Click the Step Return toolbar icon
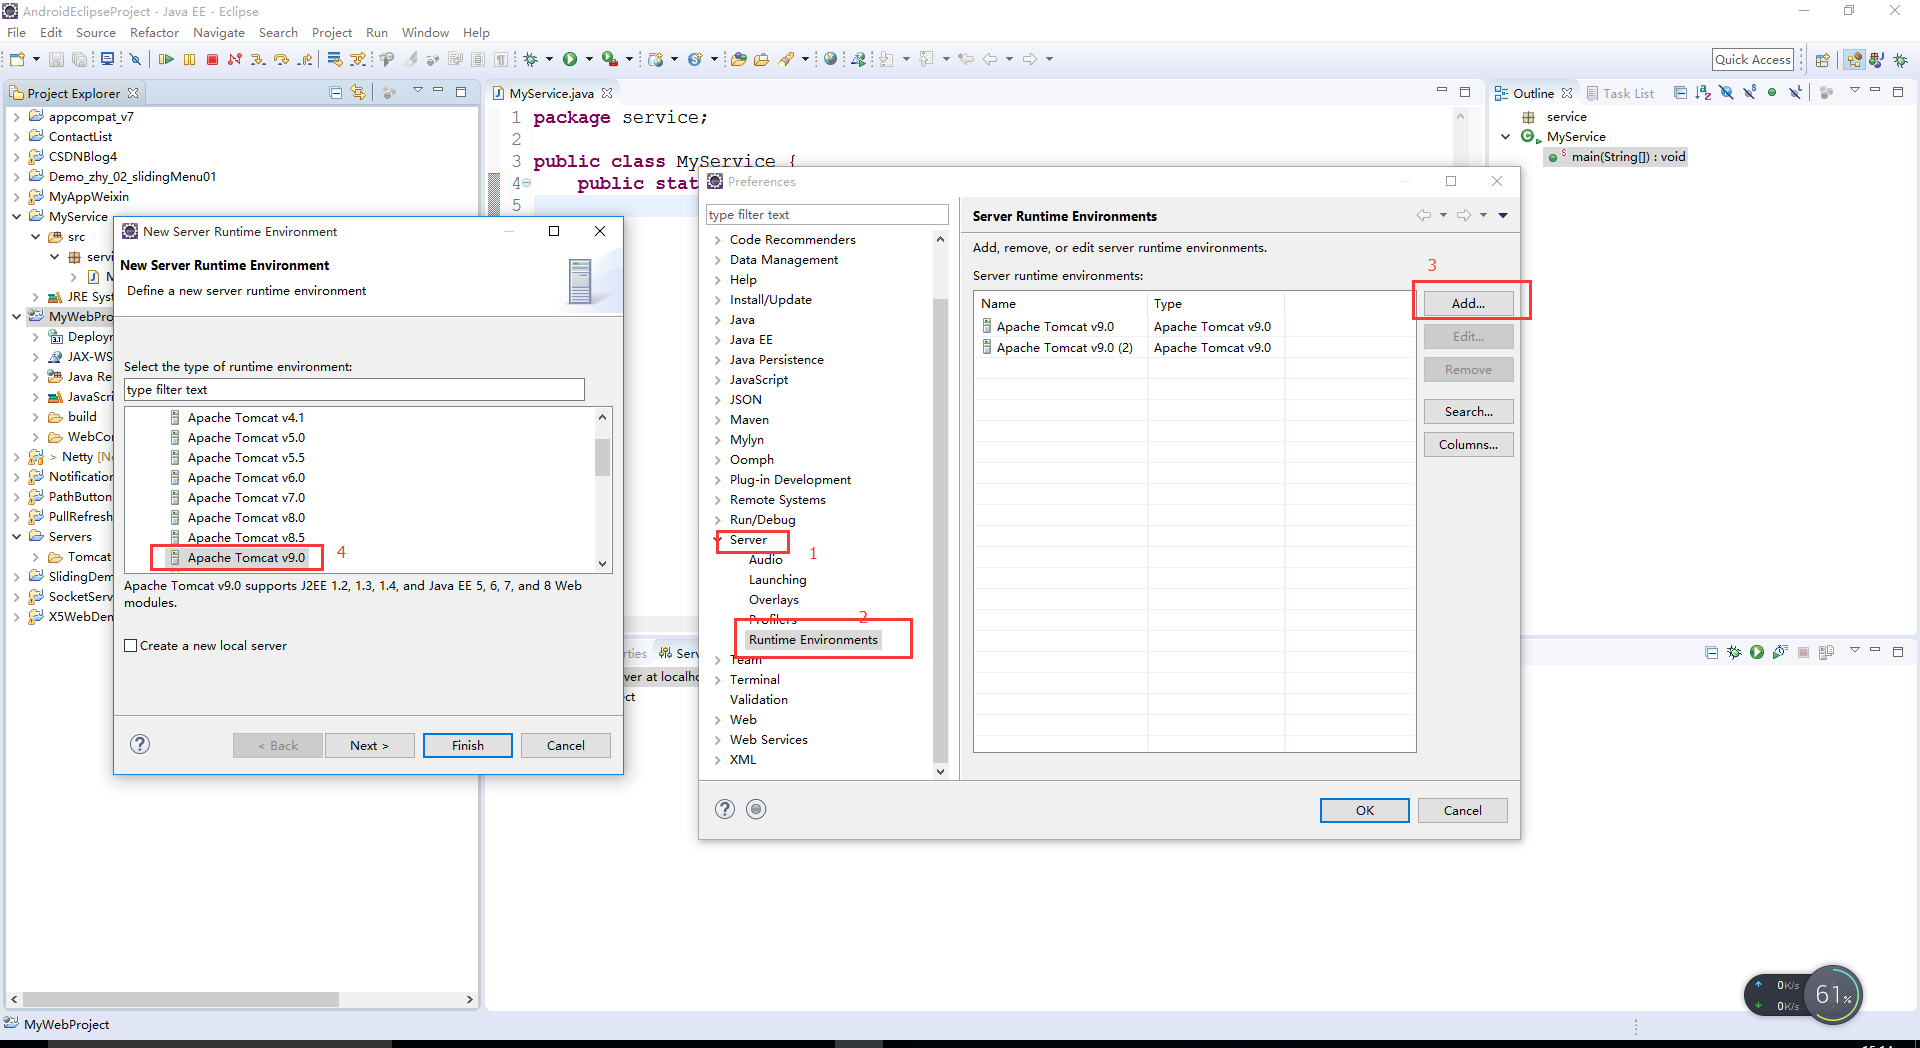Image resolution: width=1920 pixels, height=1048 pixels. point(305,59)
